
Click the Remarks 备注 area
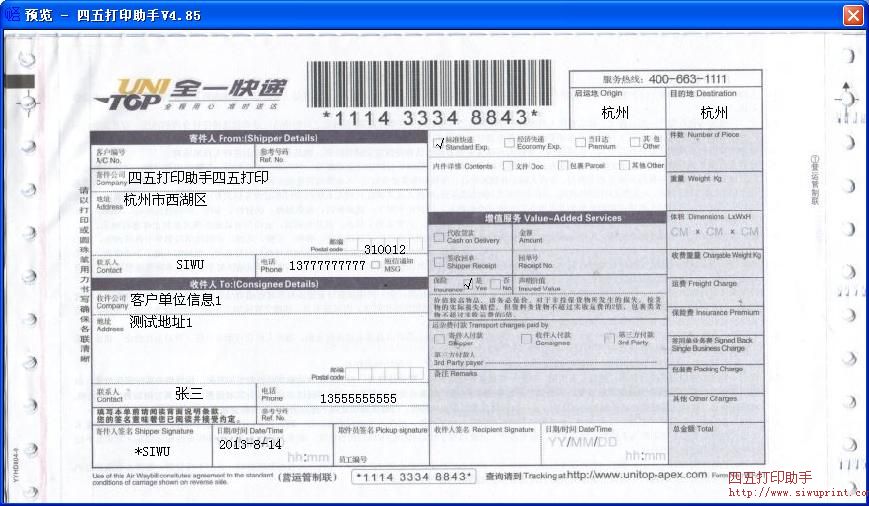click(548, 396)
